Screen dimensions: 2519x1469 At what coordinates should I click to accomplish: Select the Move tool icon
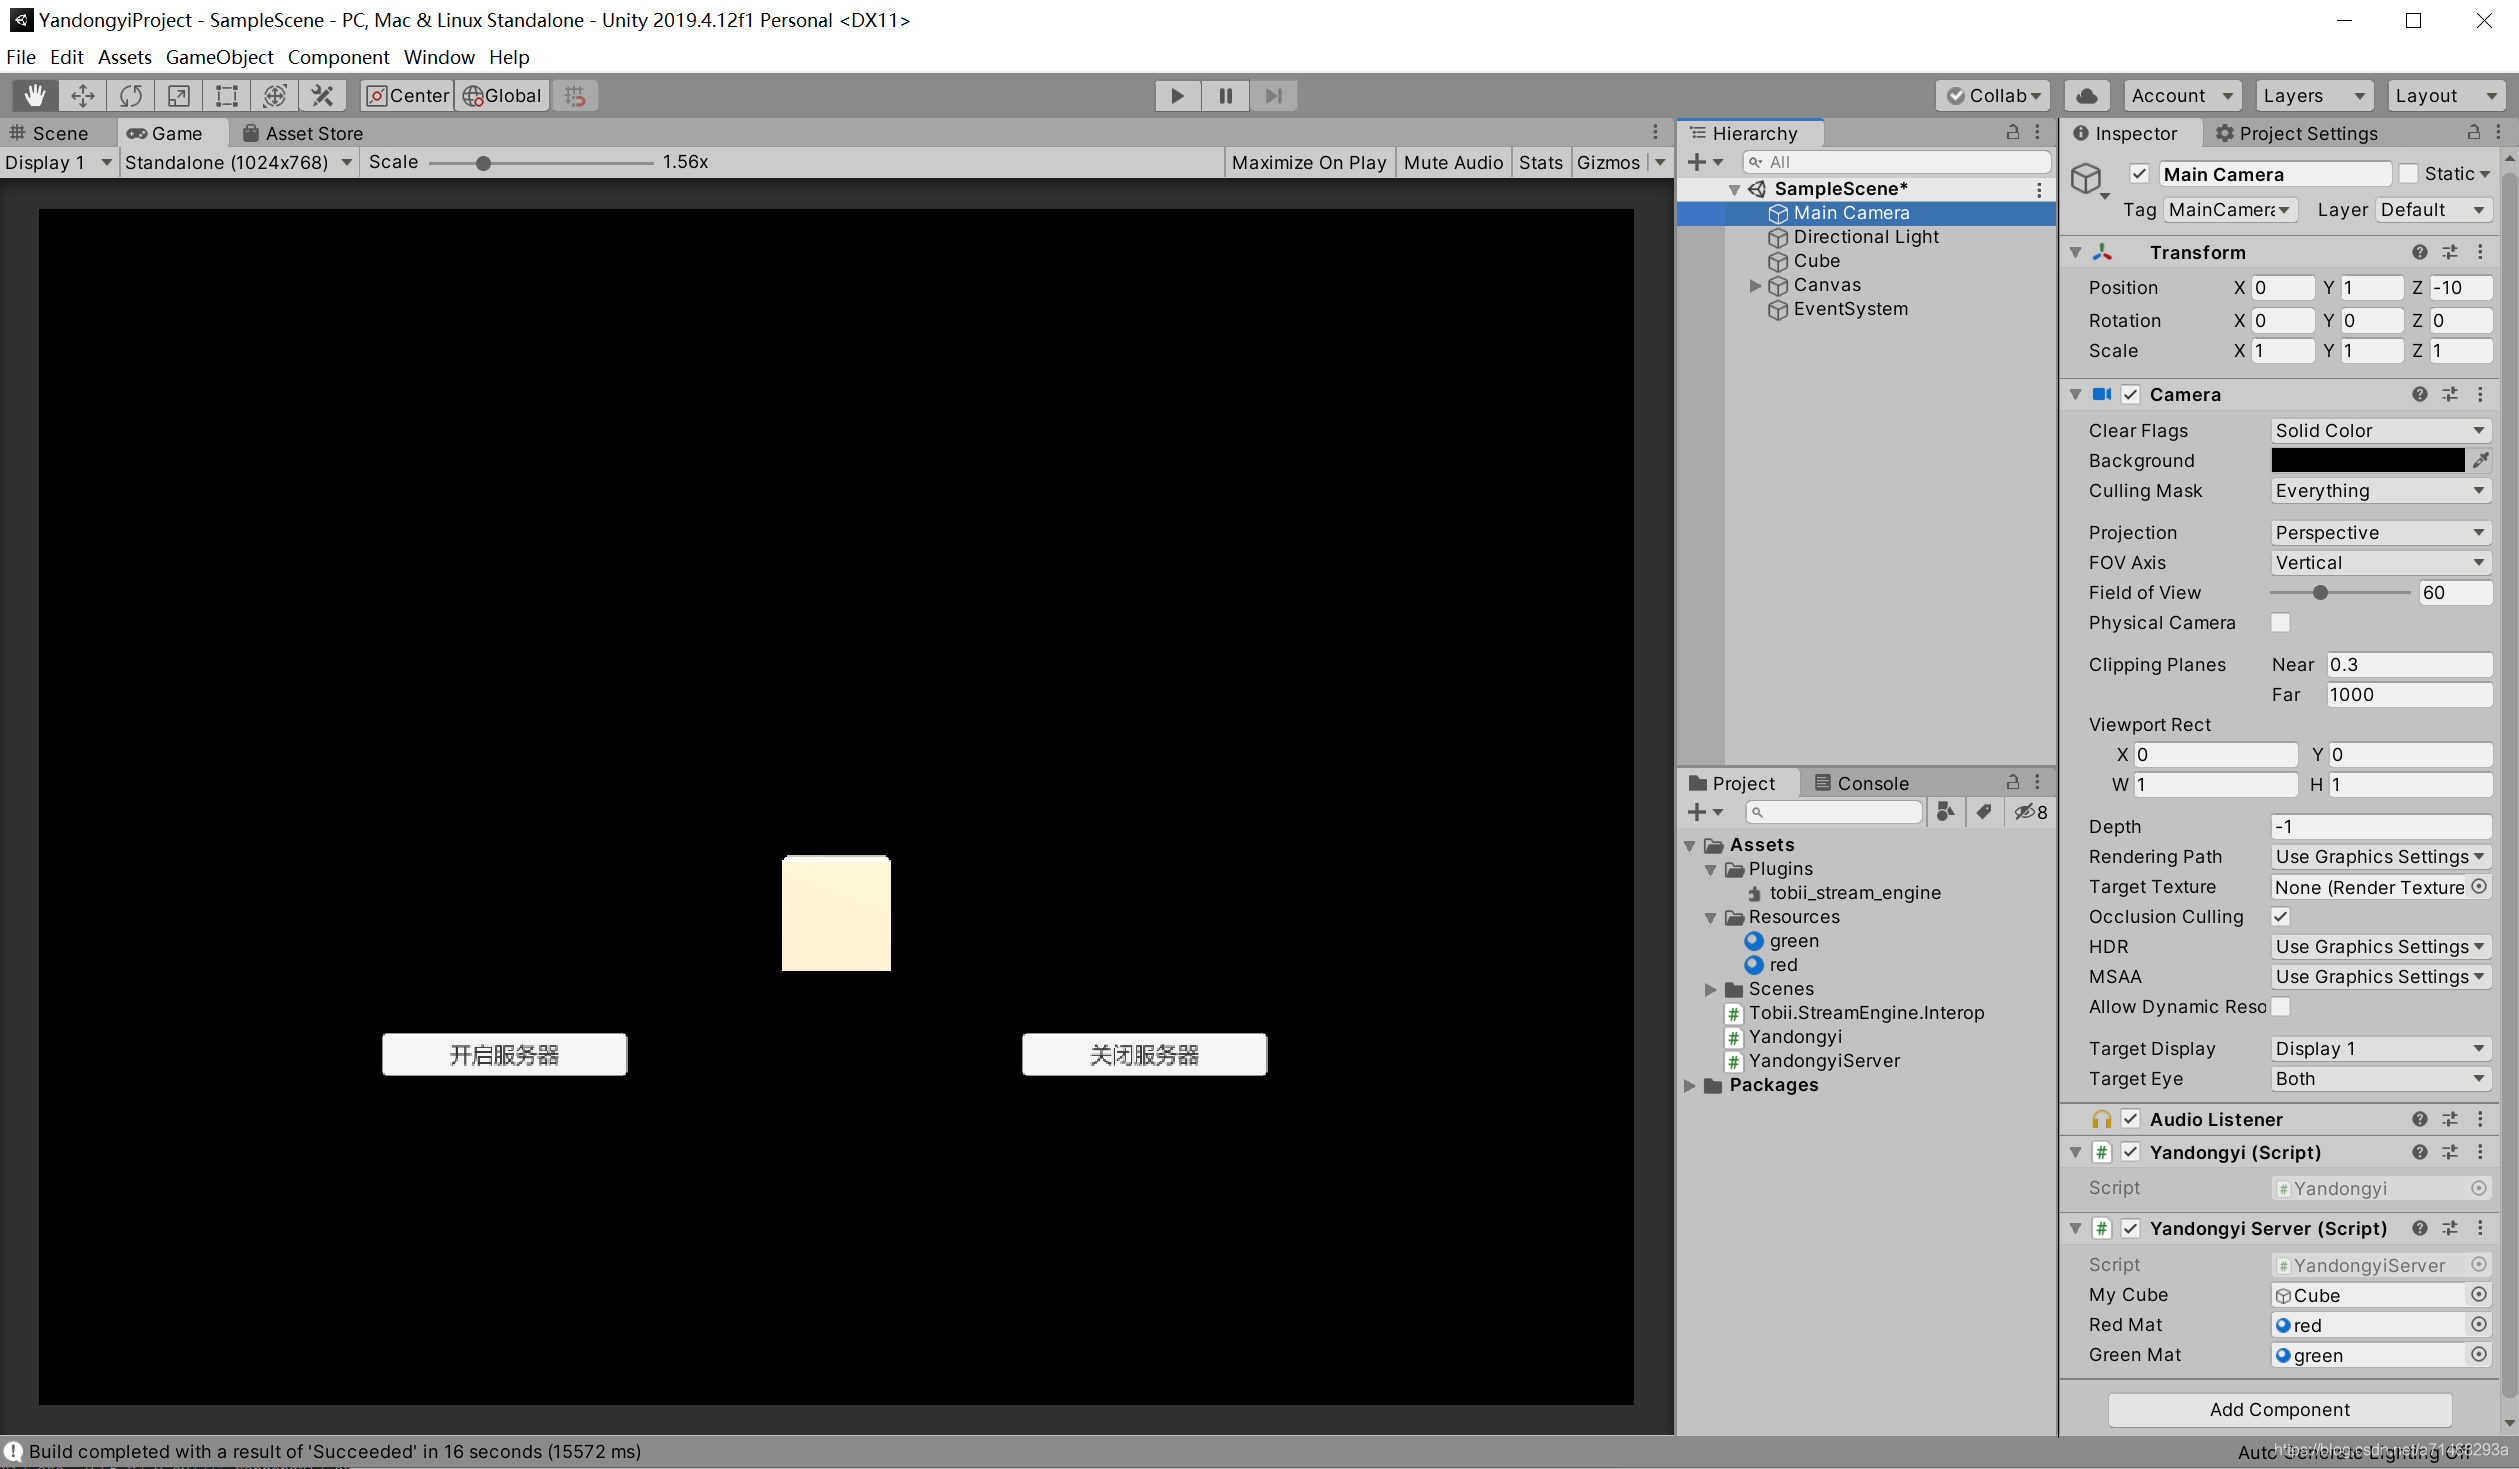83,96
